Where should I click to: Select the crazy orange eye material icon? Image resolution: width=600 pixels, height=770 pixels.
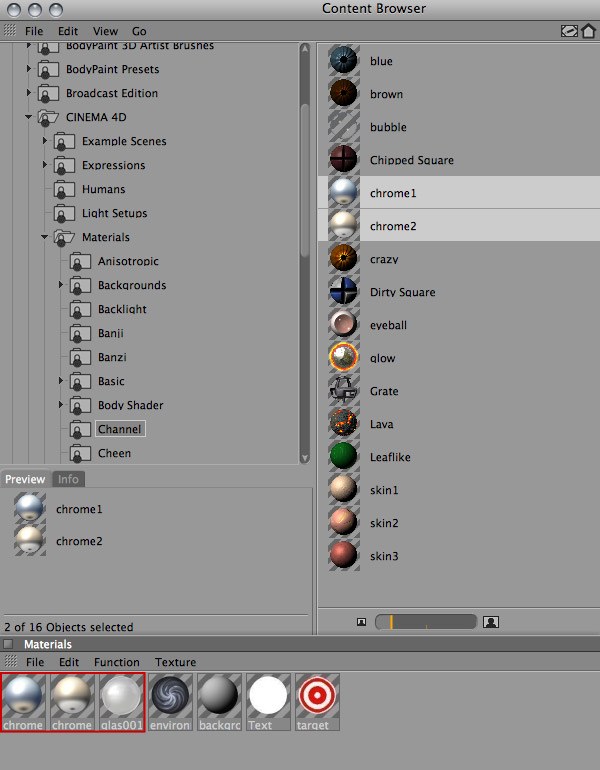[344, 259]
